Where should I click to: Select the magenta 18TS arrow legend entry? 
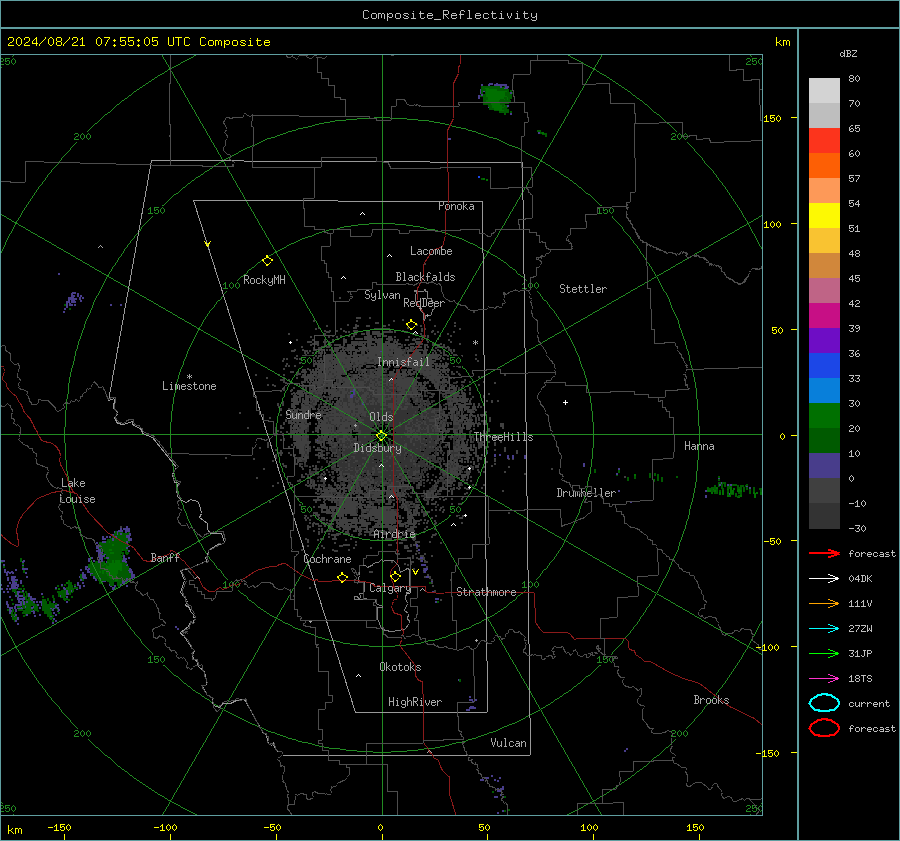tap(824, 679)
